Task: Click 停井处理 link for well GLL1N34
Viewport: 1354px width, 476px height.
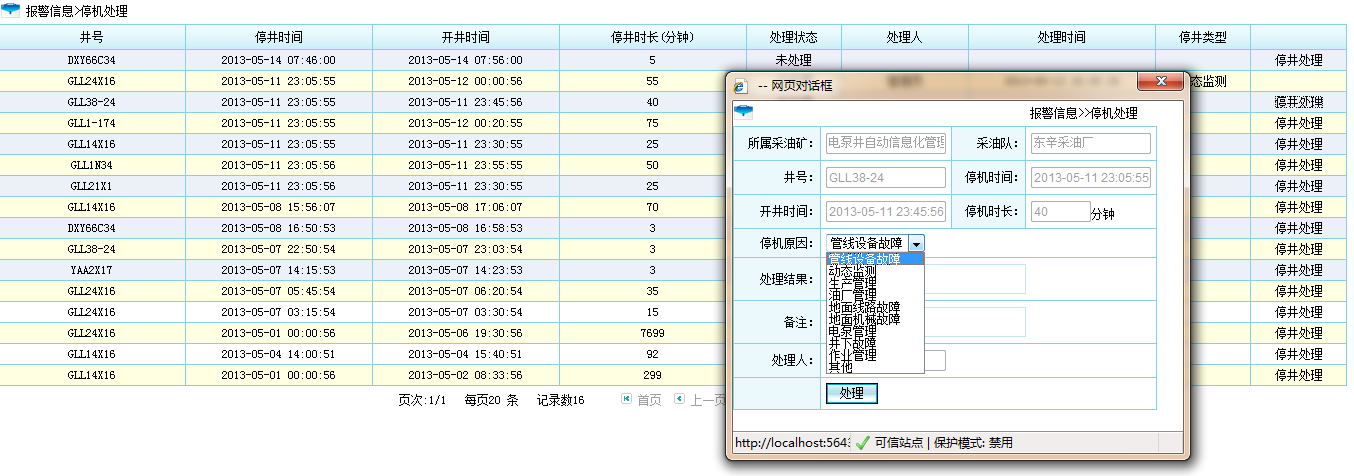Action: tap(1298, 166)
